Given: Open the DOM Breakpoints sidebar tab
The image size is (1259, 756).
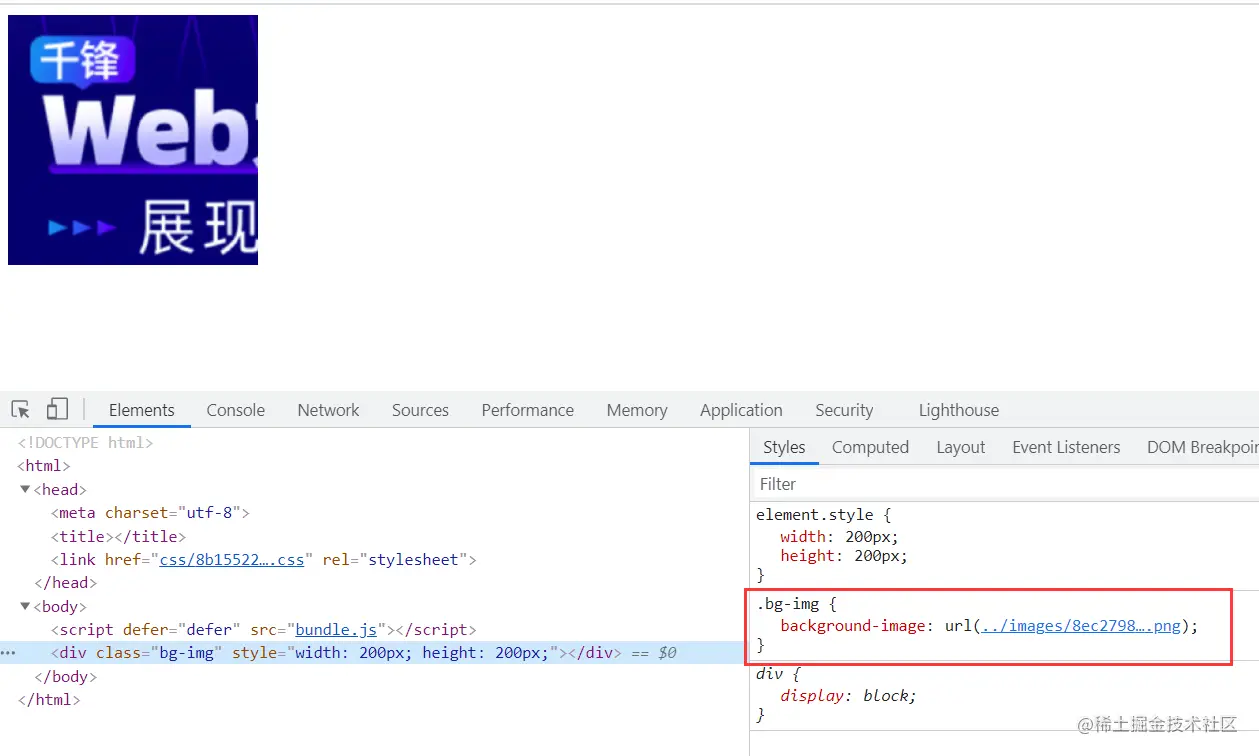Looking at the screenshot, I should click(1202, 447).
